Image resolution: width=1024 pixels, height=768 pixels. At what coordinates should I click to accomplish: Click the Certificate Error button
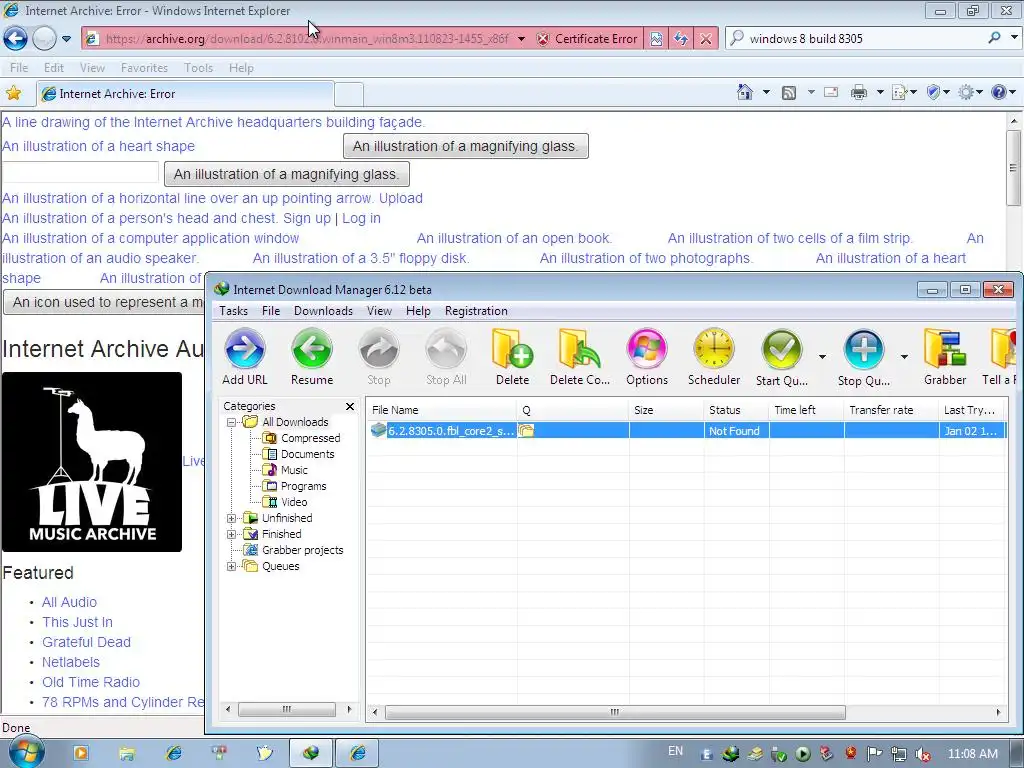588,39
